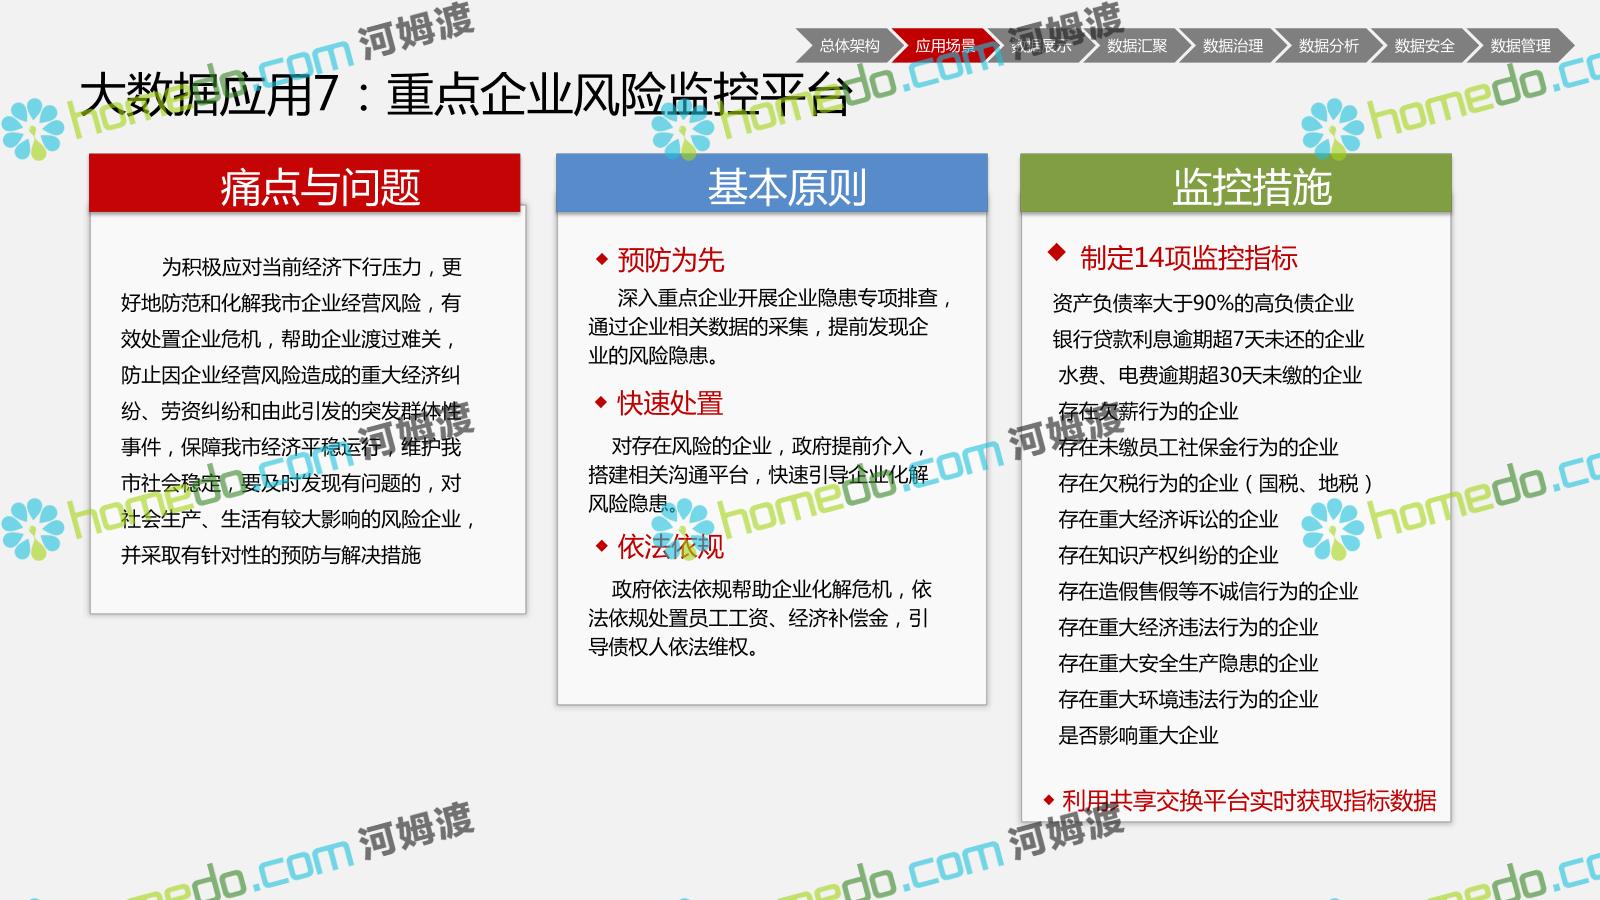Click the diamond bullet before 依法依规
The width and height of the screenshot is (1600, 900).
coord(601,546)
